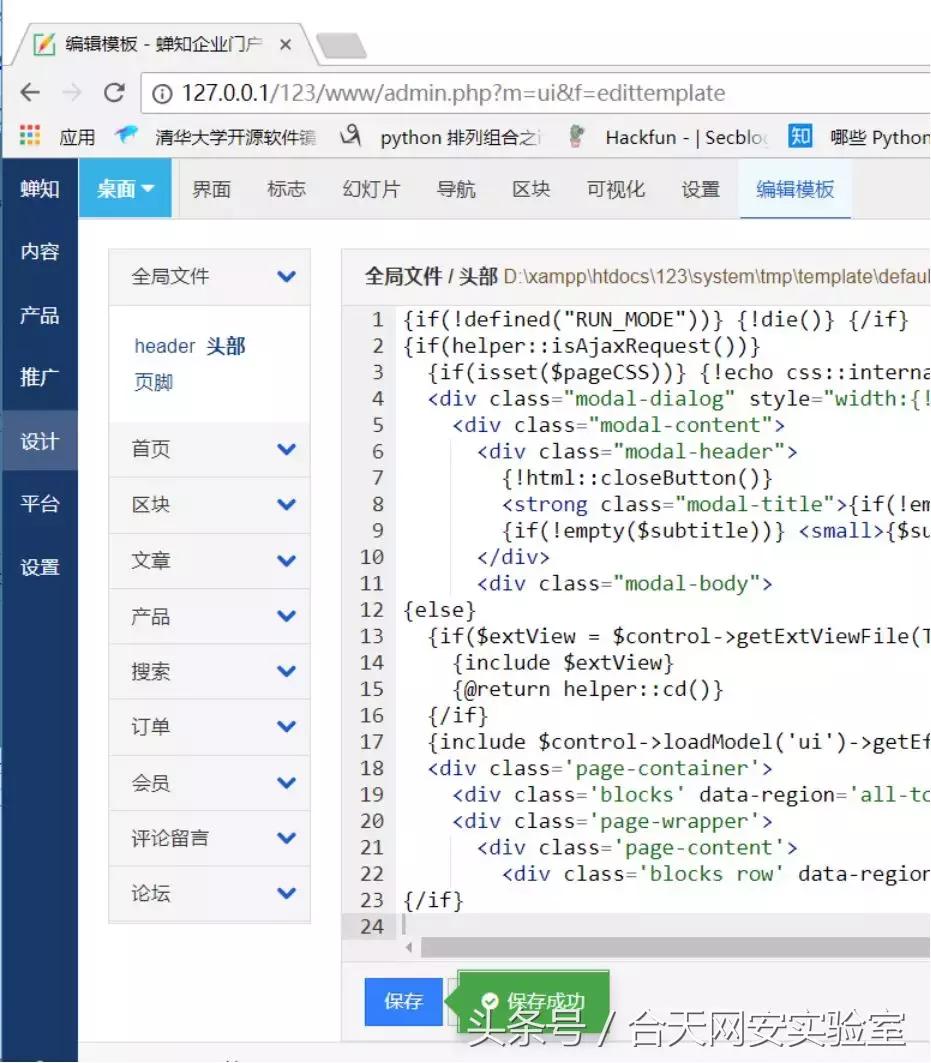
Task: Click the 知 icon of the 哪些 Python bookmark
Action: (x=801, y=136)
